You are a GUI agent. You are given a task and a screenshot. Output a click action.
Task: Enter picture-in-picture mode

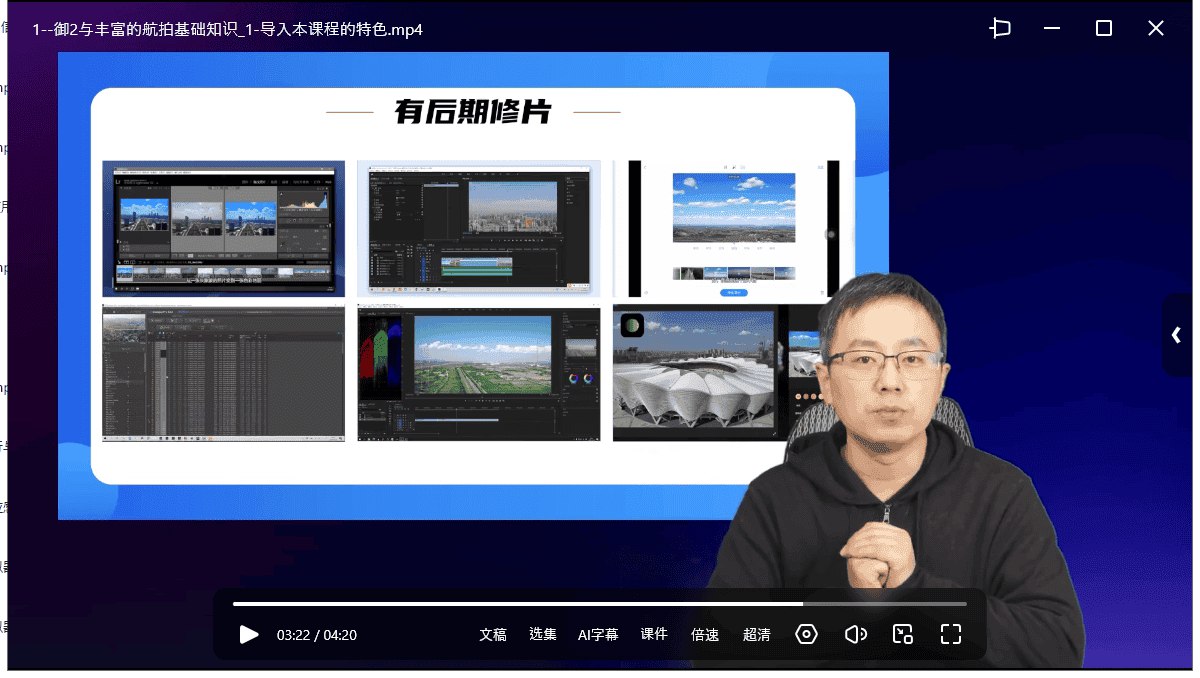point(902,634)
